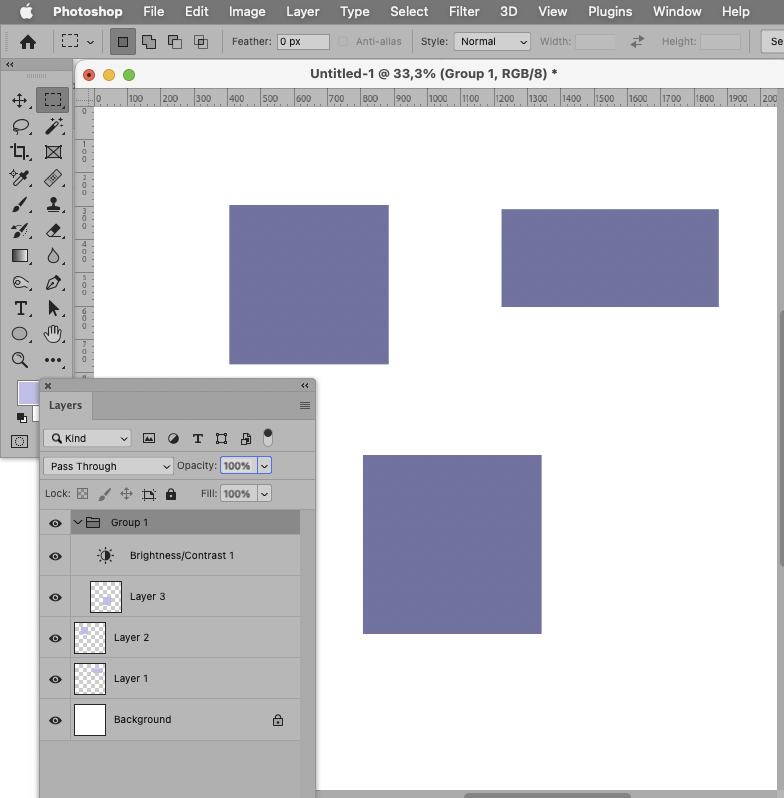Reset default foreground and background colors

coord(21,418)
